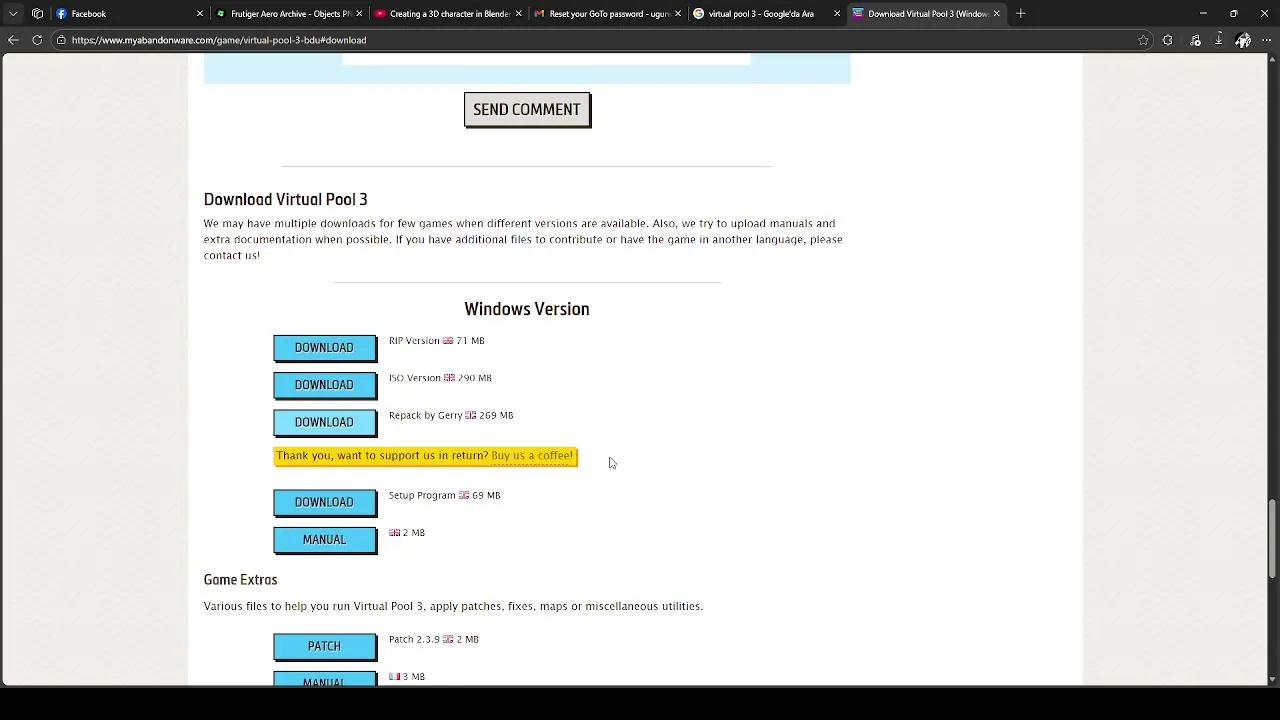
Task: Open the tab actions chevron menu
Action: (13, 14)
